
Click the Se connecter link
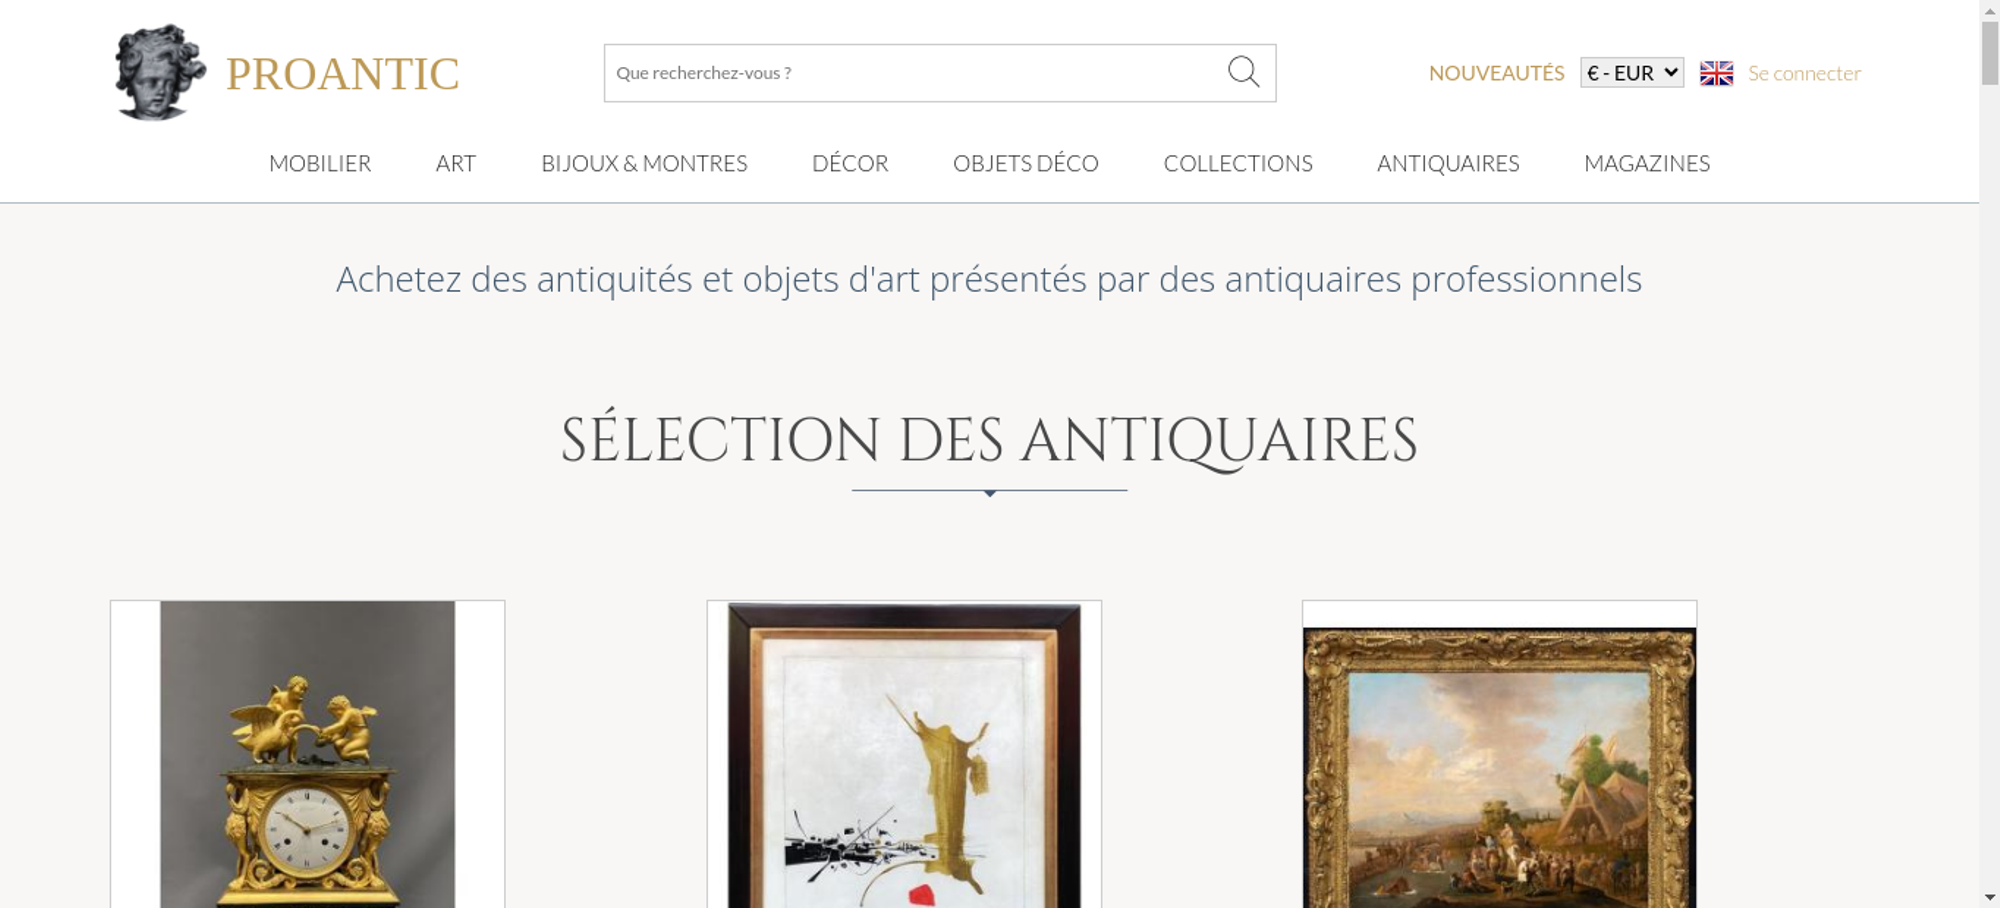pos(1804,73)
